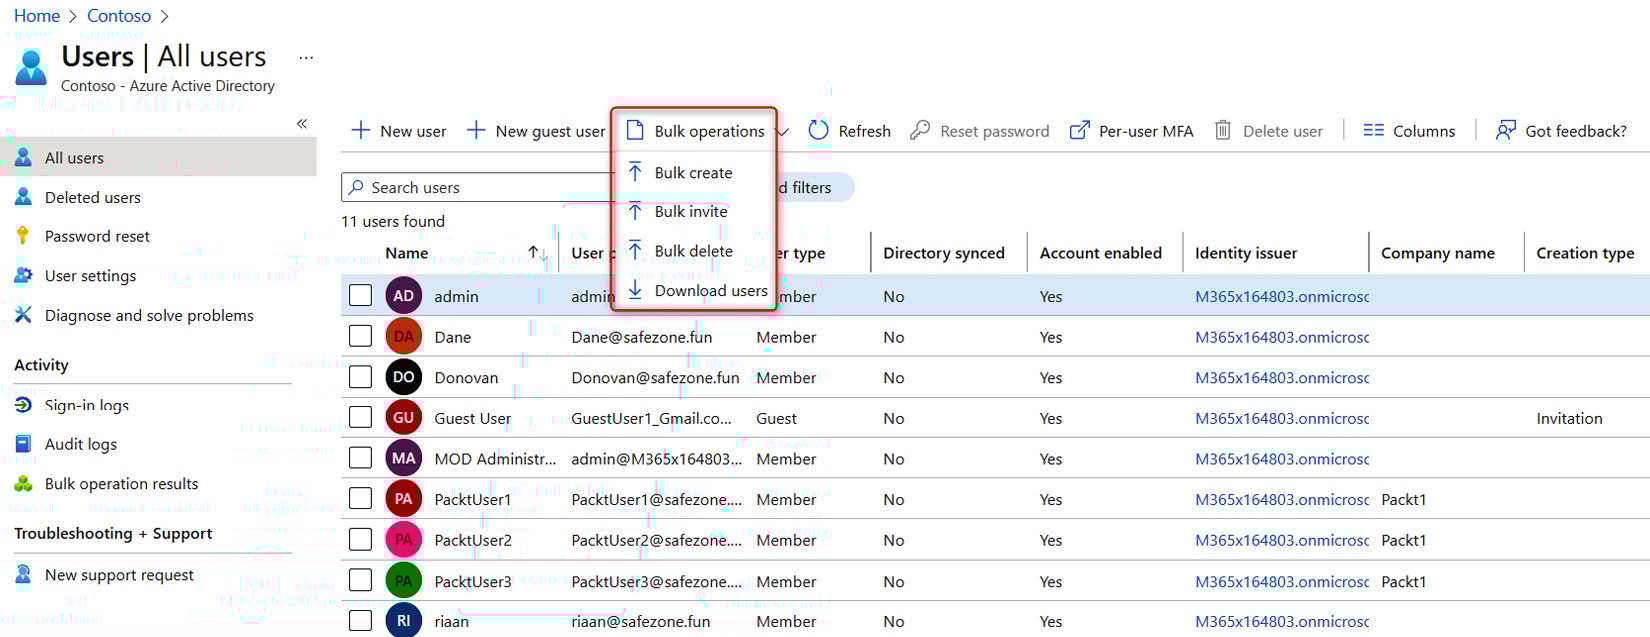
Task: Click the Account enabled column header
Action: click(1100, 253)
